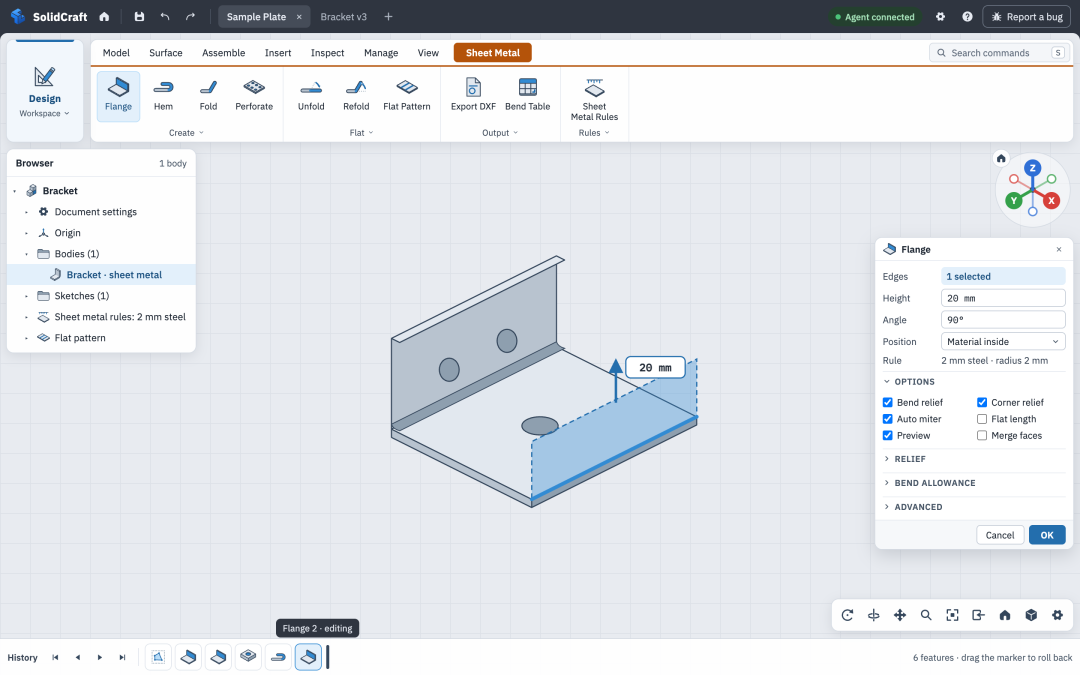Create a Flat Pattern from the ribbon
Viewport: 1080px width, 675px height.
click(x=406, y=96)
